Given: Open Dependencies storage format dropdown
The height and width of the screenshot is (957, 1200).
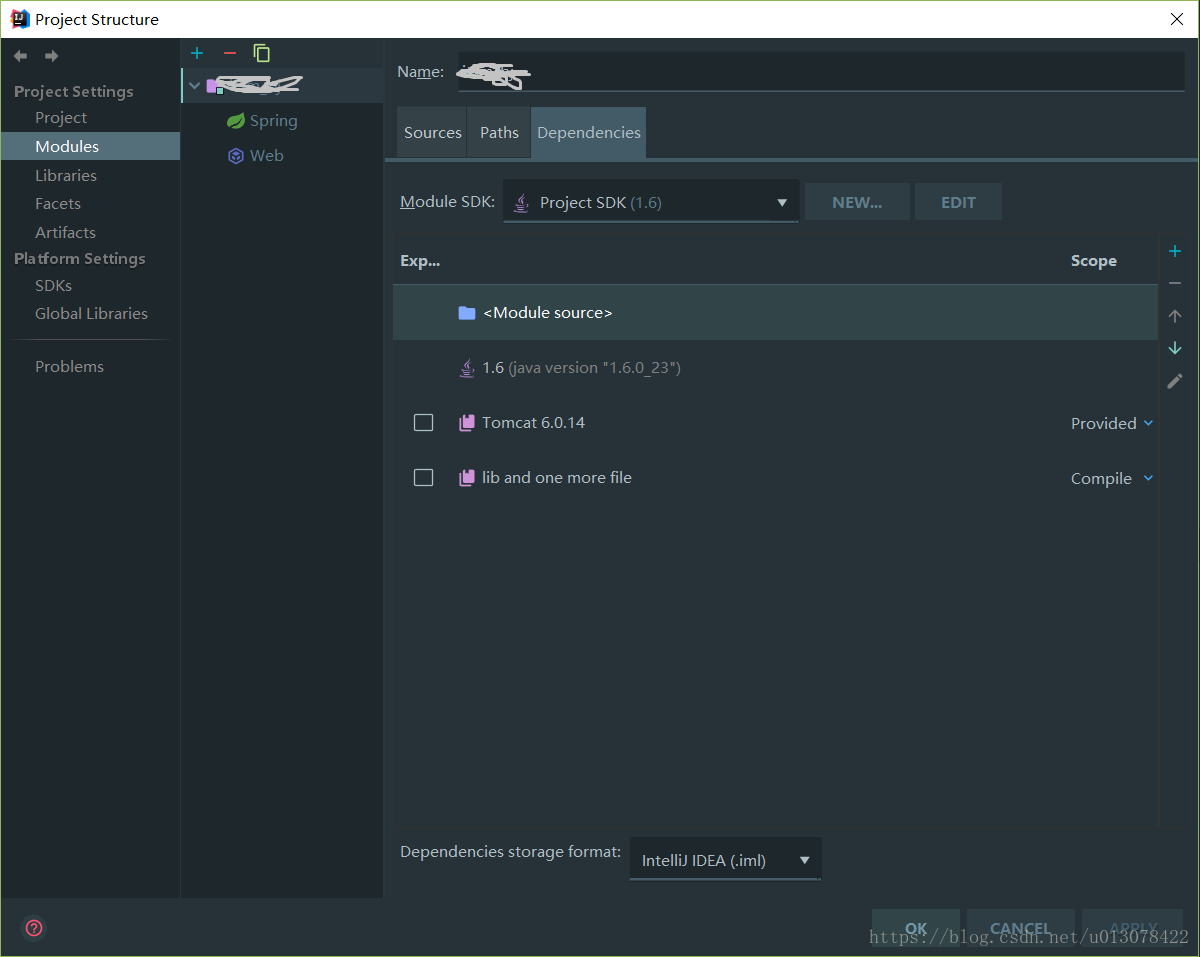Looking at the screenshot, I should click(x=725, y=860).
